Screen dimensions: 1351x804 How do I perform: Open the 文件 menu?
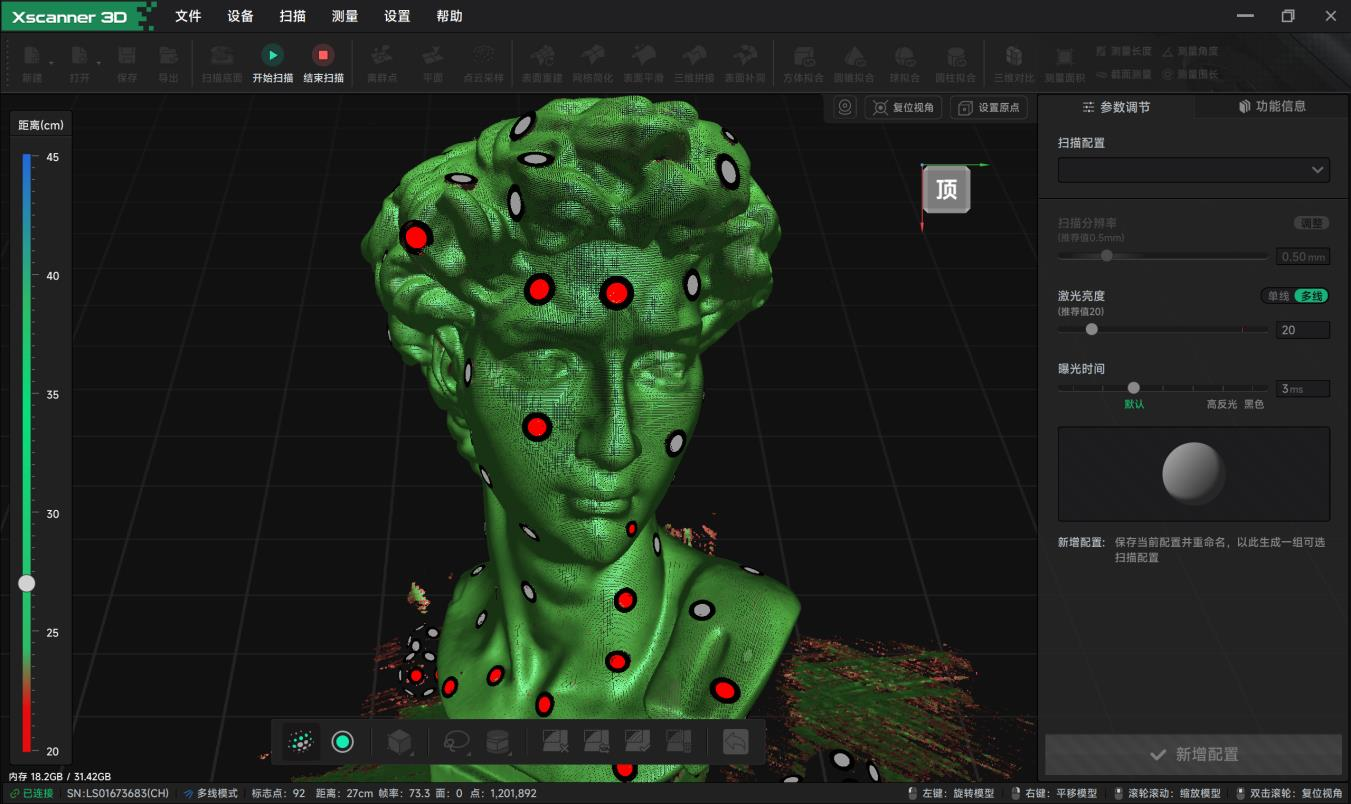[x=188, y=16]
